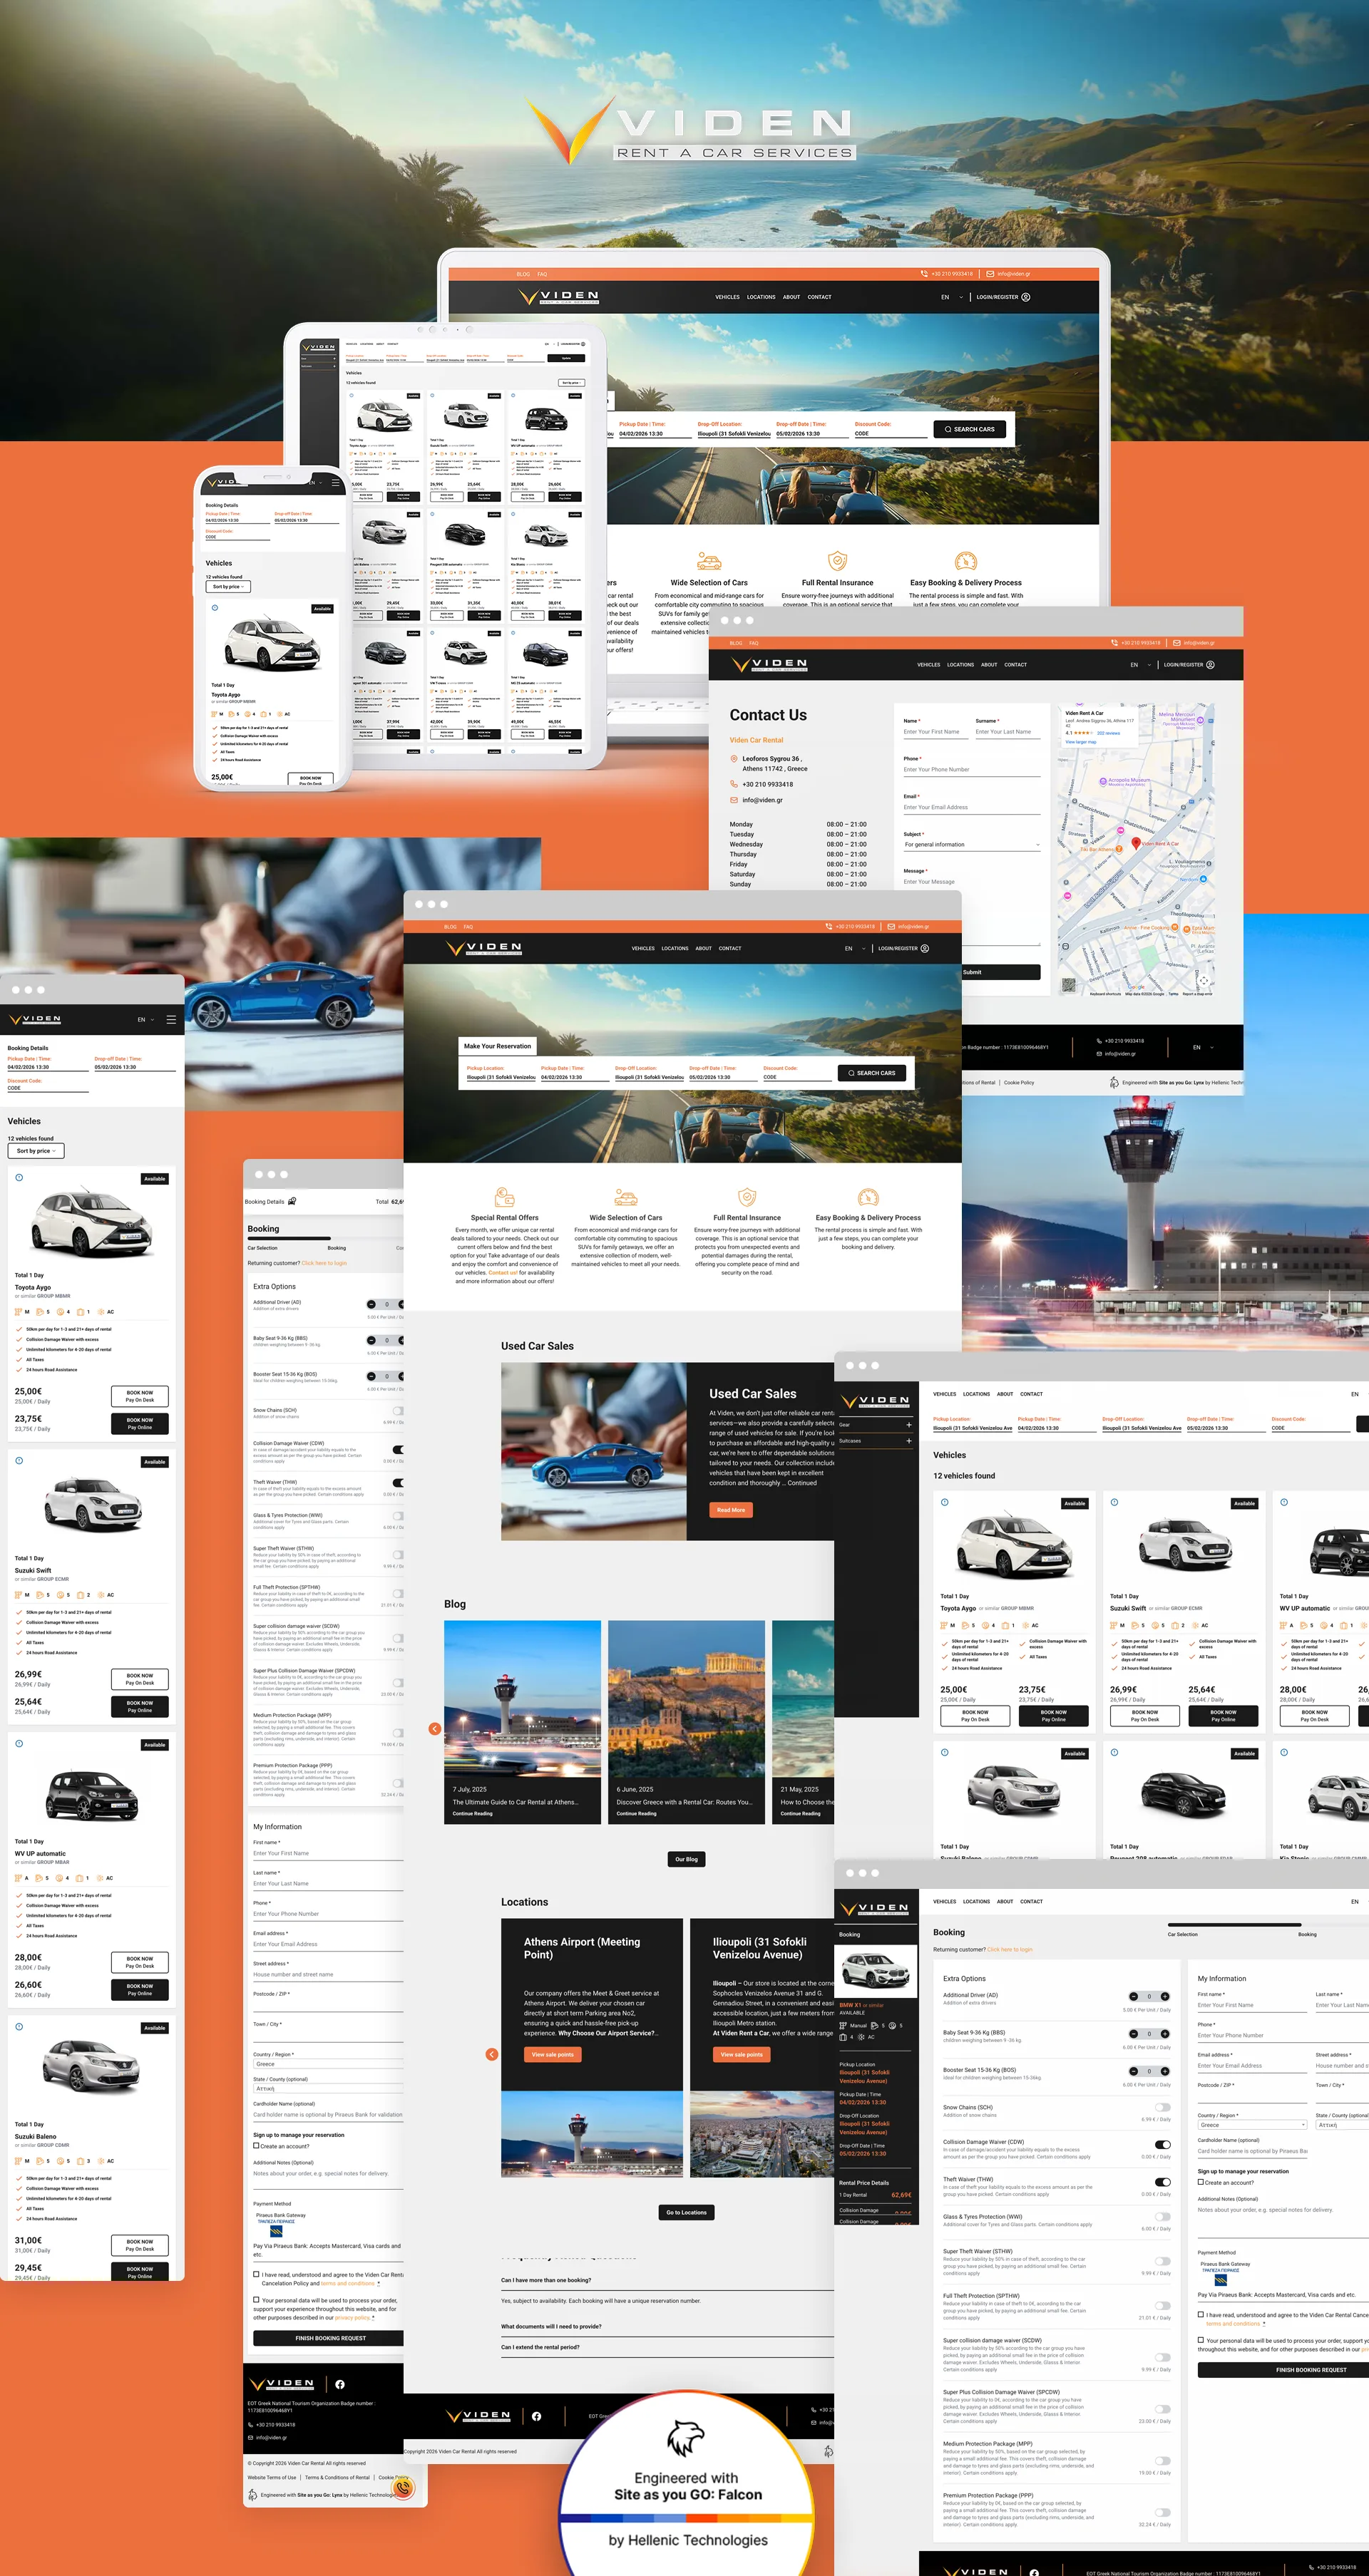Click Read More under Used Car Sales
This screenshot has width=1369, height=2576.
731,1510
